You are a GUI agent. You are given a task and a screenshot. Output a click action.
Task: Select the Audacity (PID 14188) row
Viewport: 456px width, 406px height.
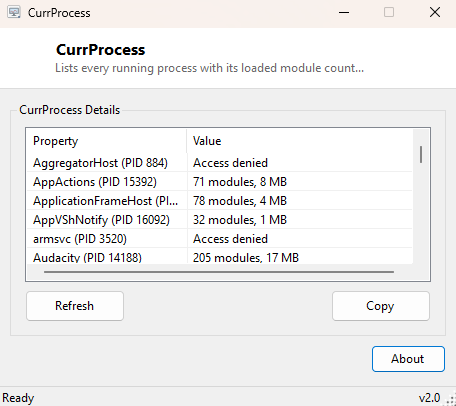(x=220, y=257)
